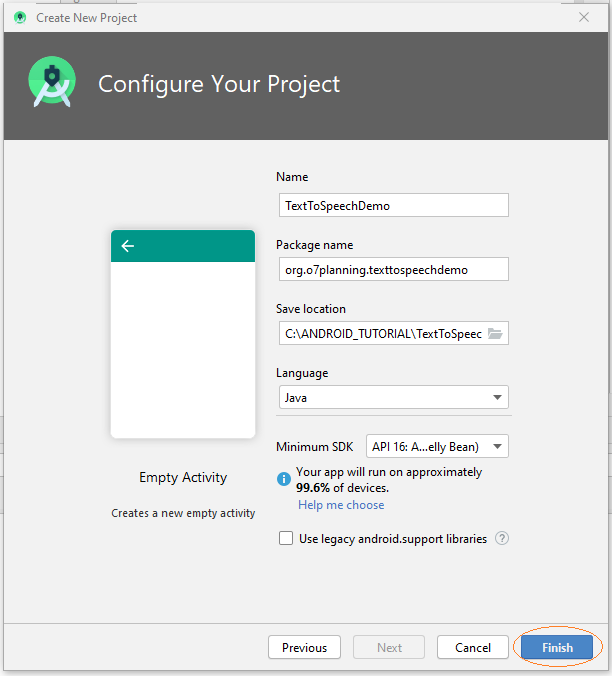Click the Finish button
The width and height of the screenshot is (612, 676).
click(557, 647)
